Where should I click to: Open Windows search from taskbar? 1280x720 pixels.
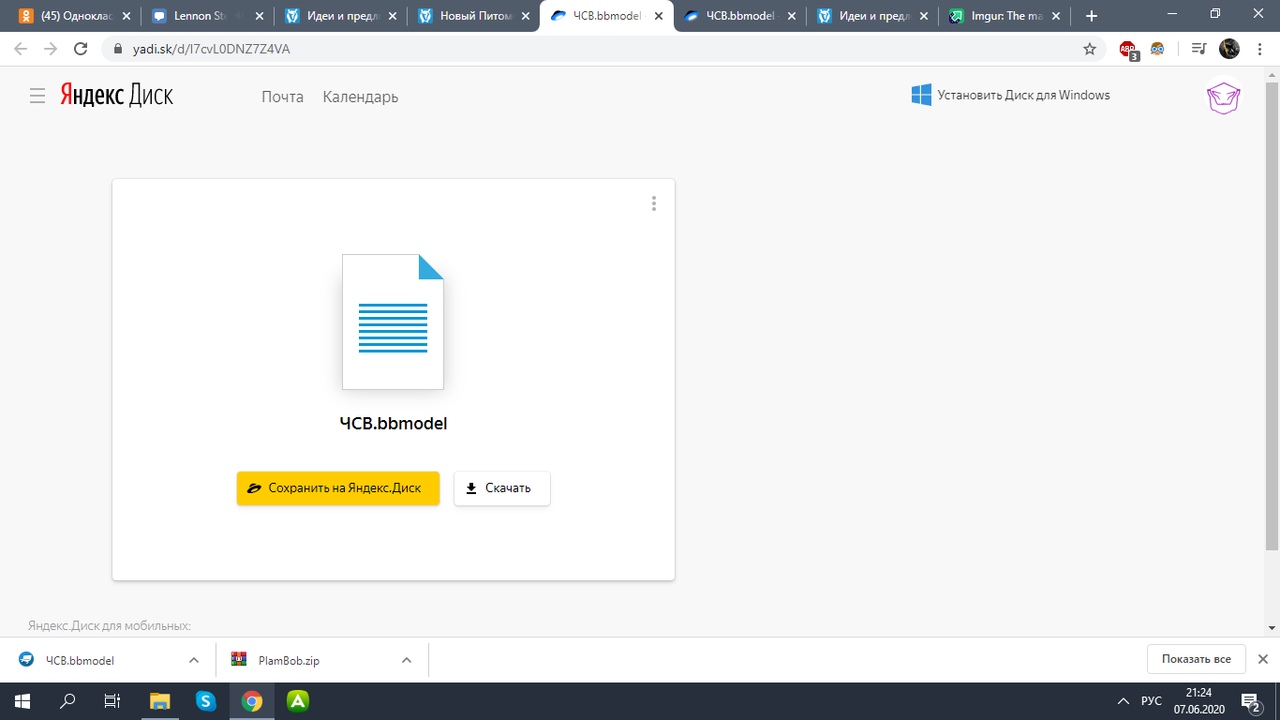(68, 701)
